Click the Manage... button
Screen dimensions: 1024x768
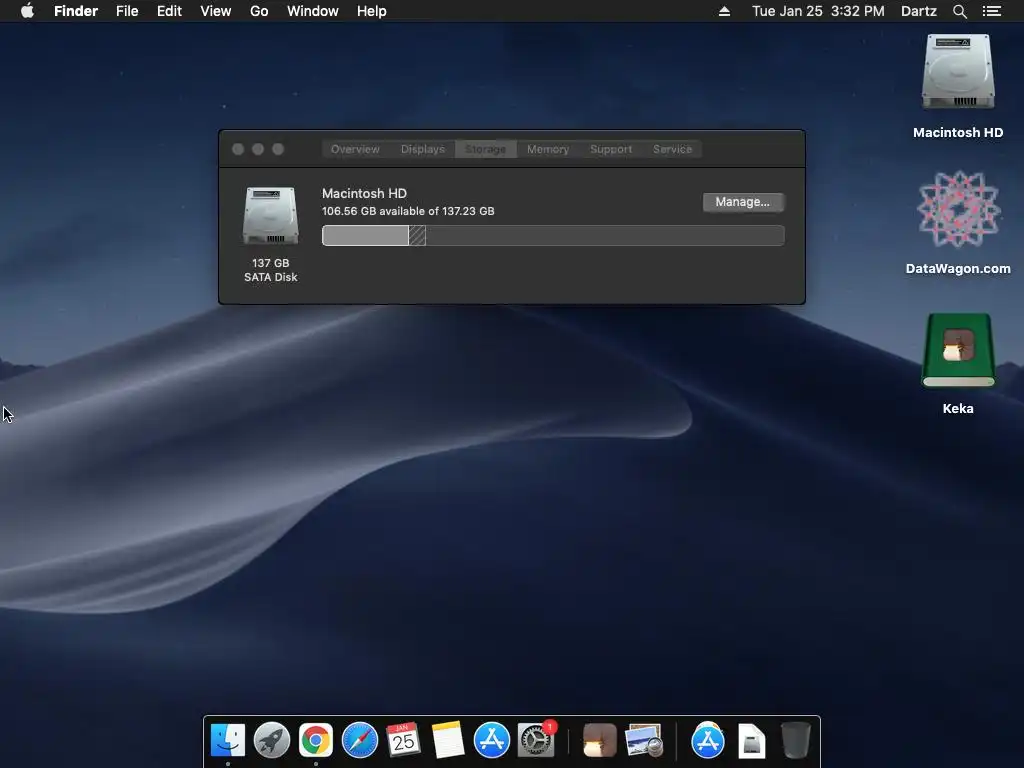coord(743,202)
